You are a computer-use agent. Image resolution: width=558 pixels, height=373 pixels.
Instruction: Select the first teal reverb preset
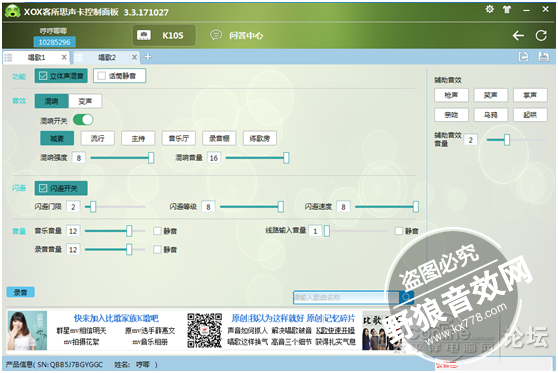point(57,138)
